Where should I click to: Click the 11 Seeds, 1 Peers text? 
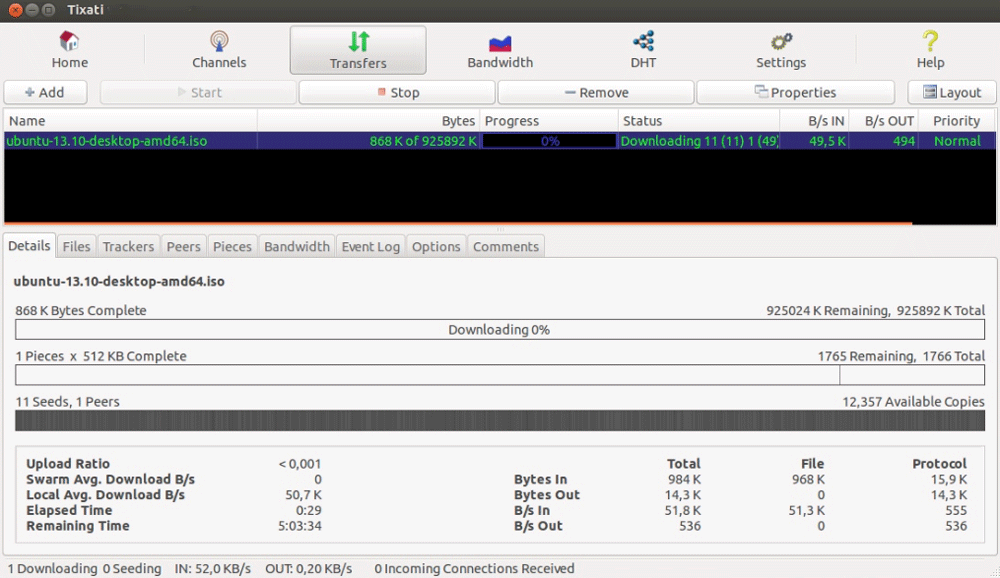(x=68, y=402)
